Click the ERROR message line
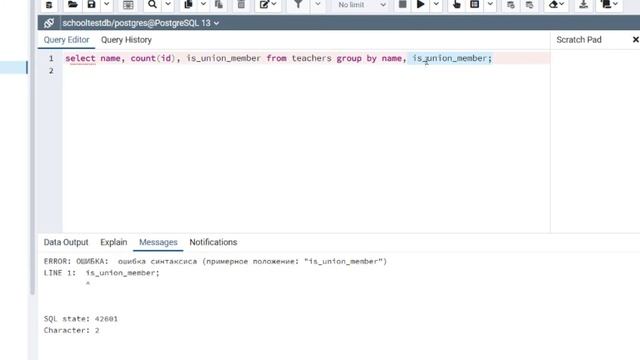 coord(215,261)
